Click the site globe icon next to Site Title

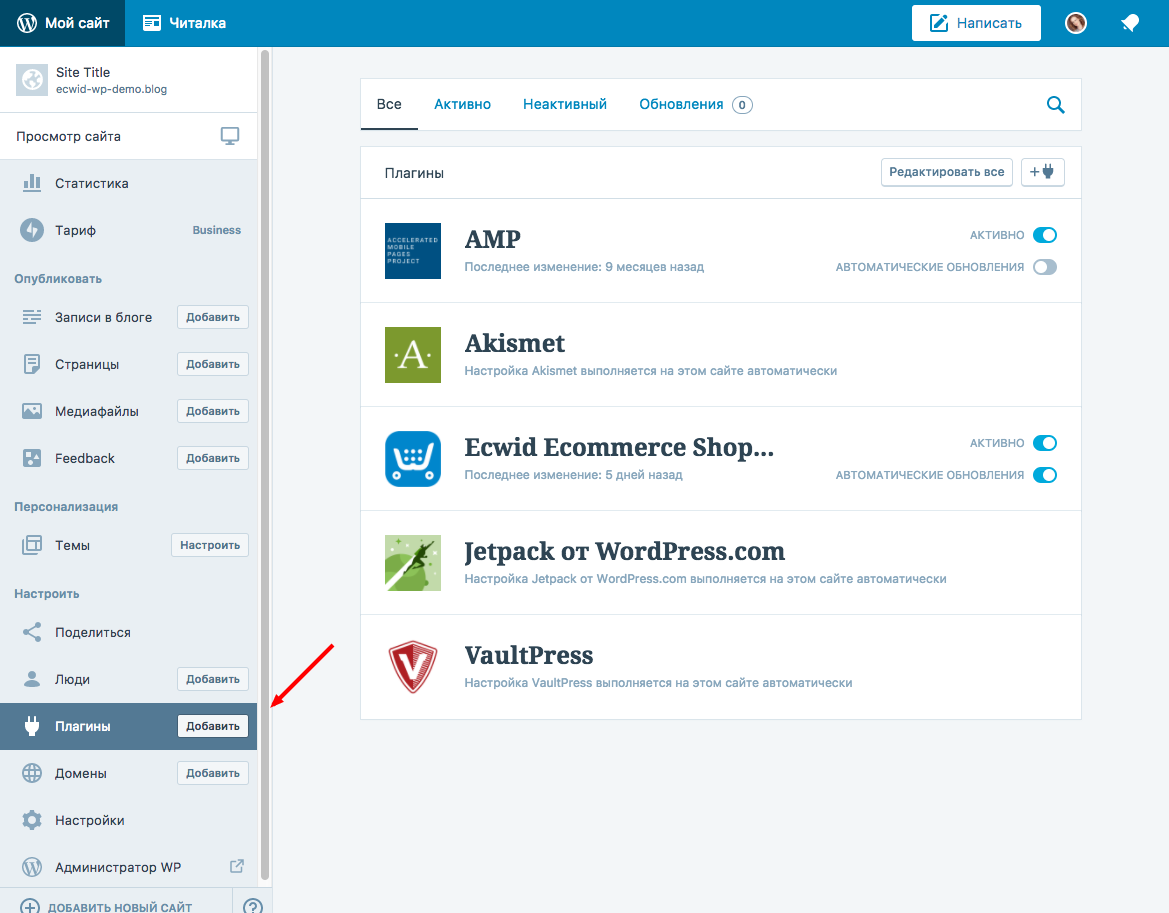click(x=32, y=80)
